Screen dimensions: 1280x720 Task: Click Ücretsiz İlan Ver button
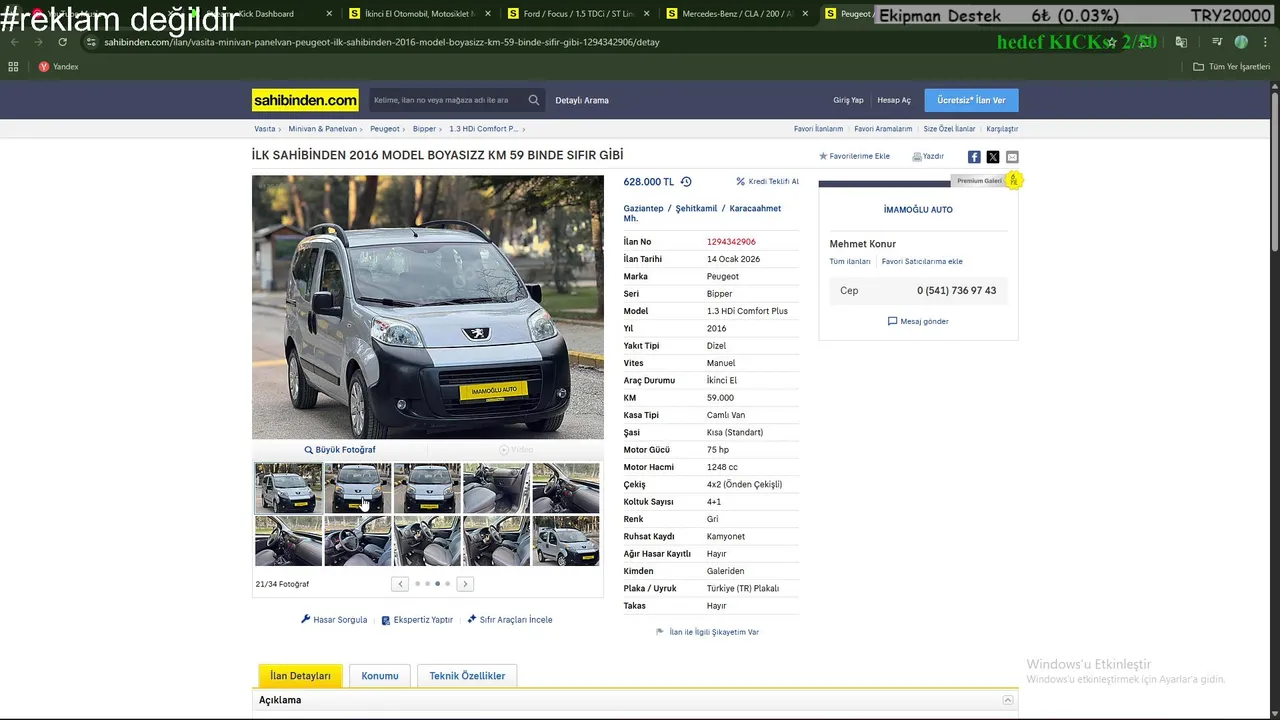971,100
